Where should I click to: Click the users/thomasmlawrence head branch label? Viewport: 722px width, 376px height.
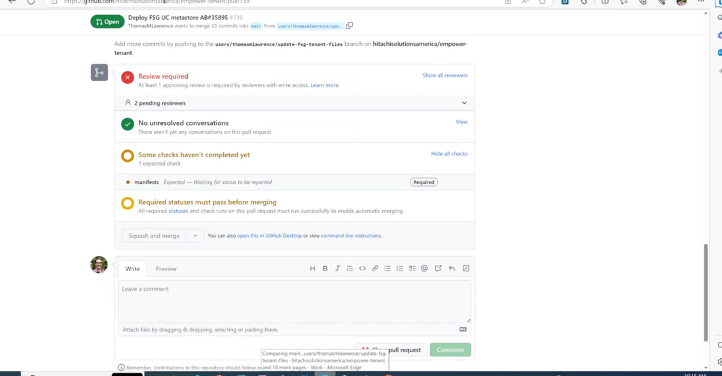pos(309,26)
